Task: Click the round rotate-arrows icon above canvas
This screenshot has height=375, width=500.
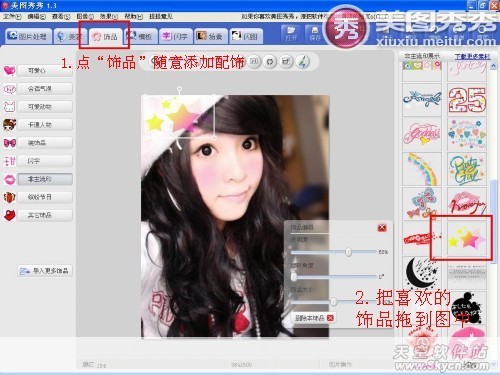Action: click(x=270, y=62)
